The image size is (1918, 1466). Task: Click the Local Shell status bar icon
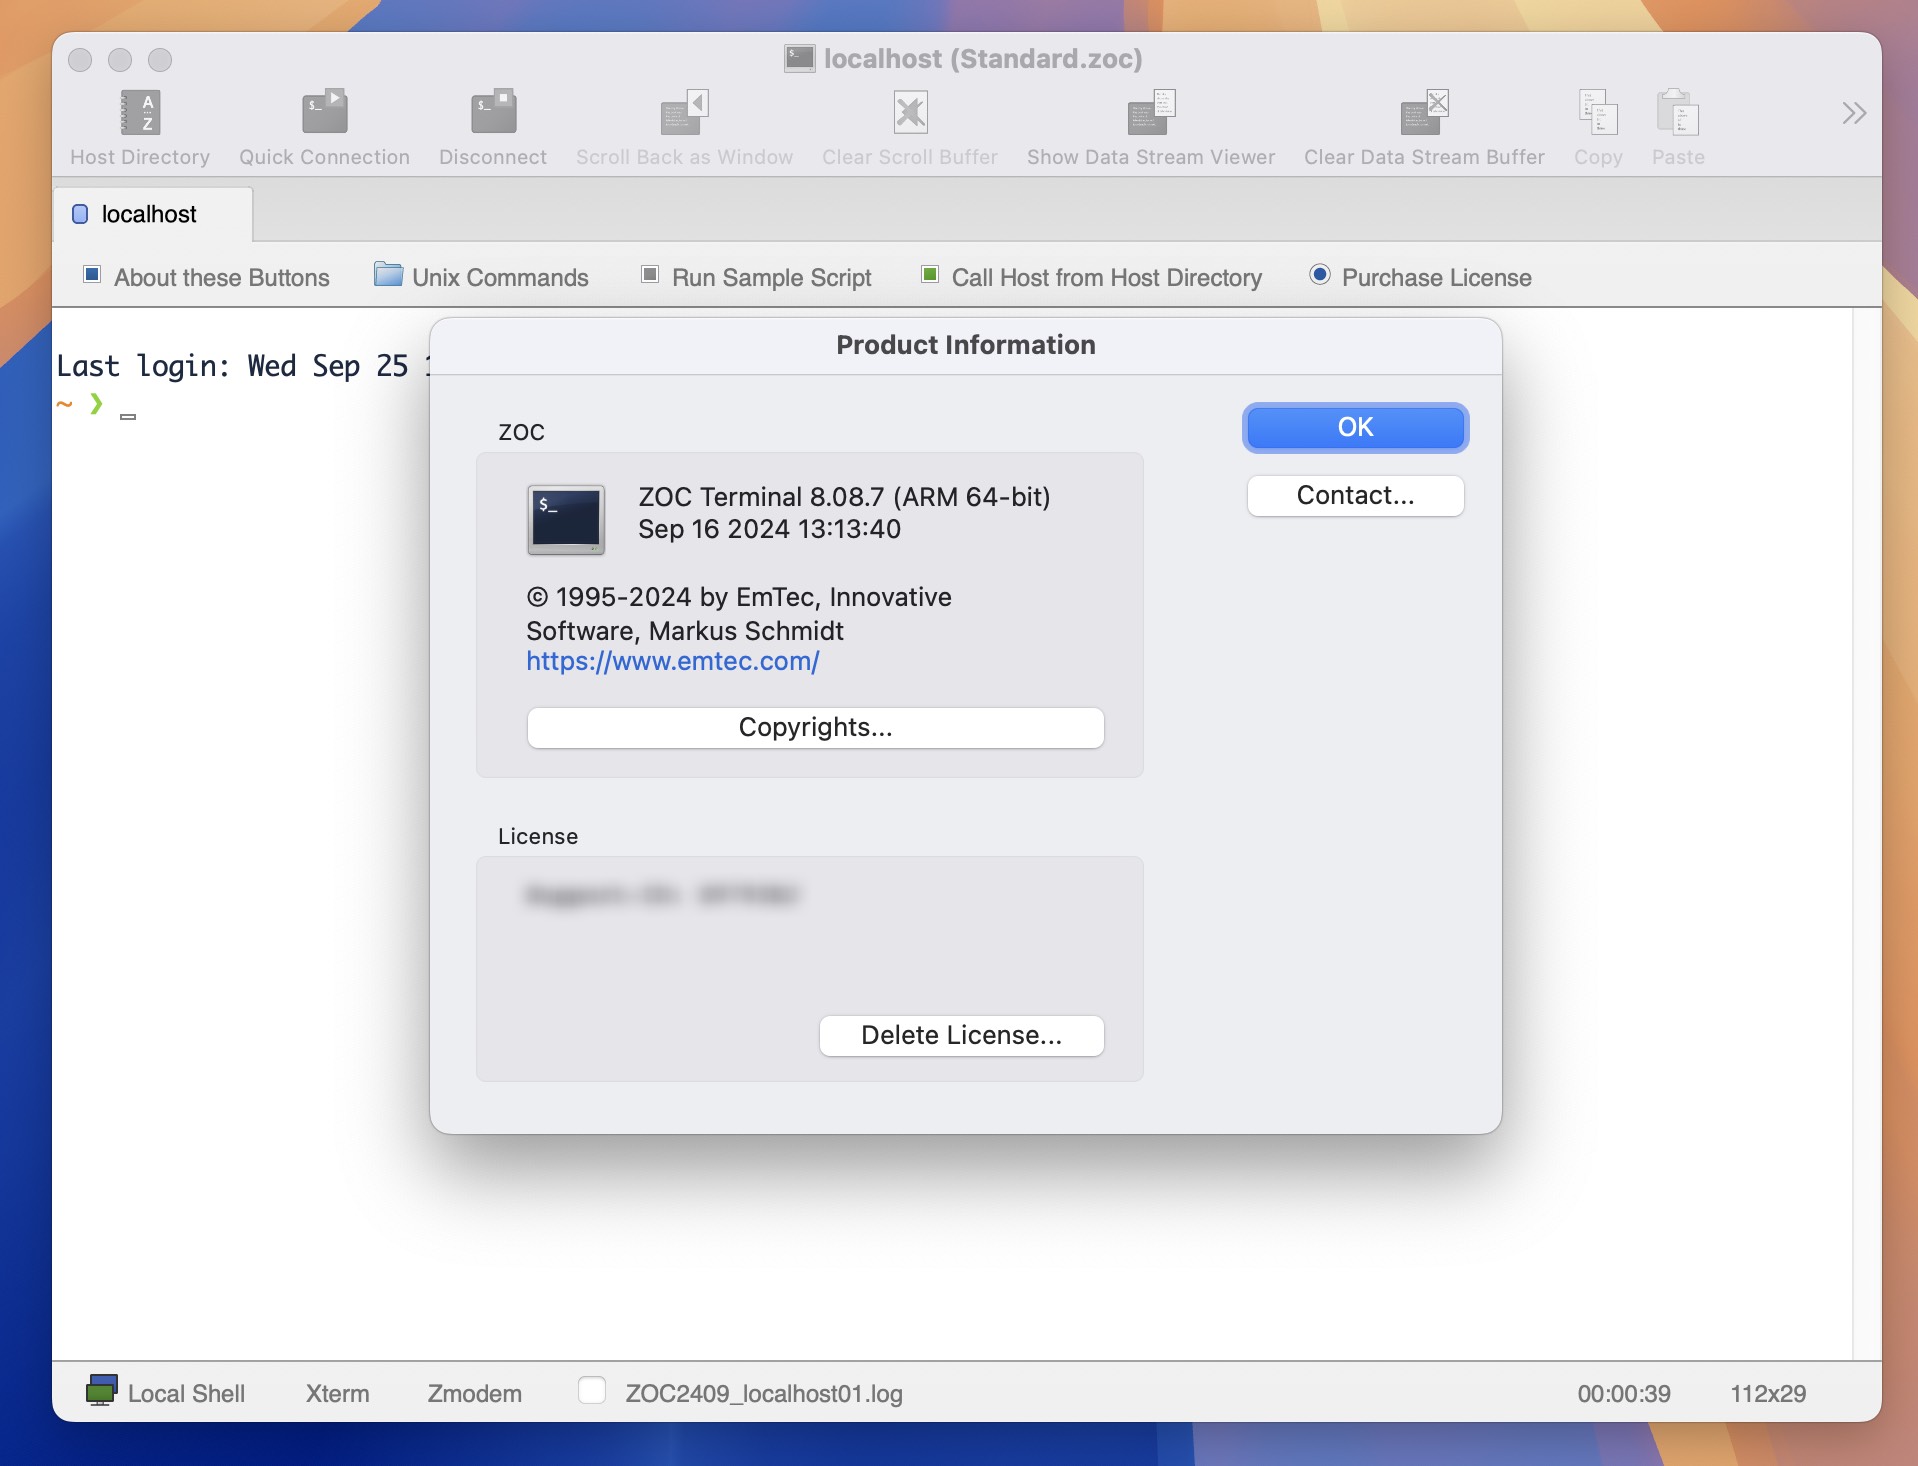(x=101, y=1390)
